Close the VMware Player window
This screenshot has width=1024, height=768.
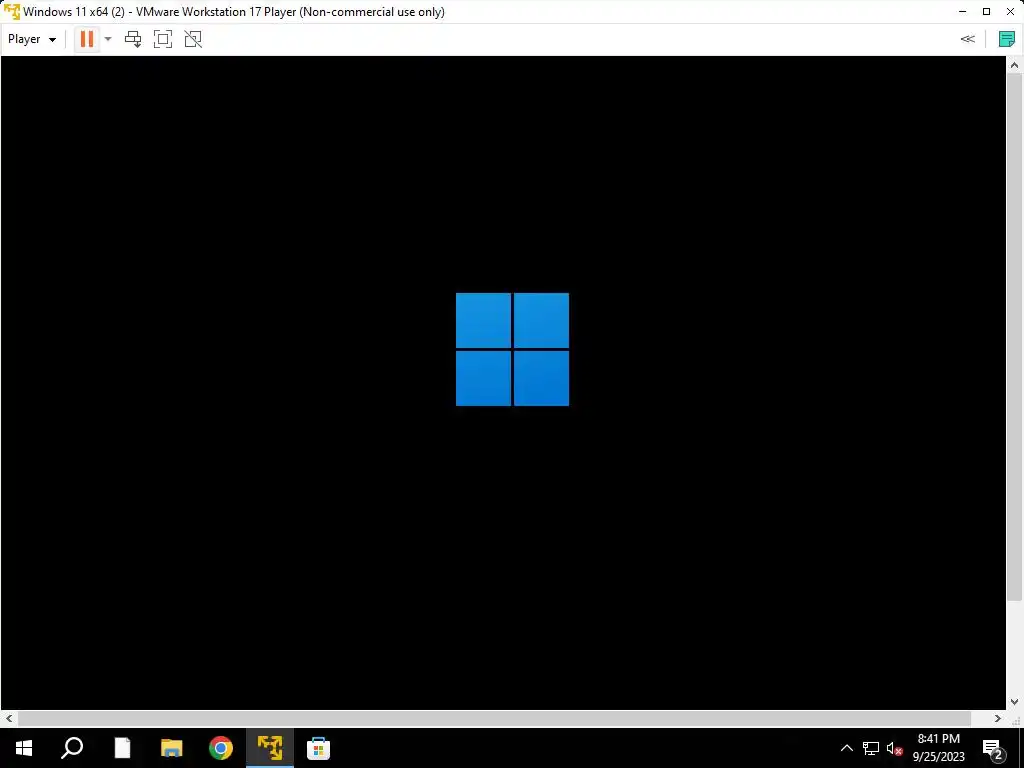click(1010, 12)
